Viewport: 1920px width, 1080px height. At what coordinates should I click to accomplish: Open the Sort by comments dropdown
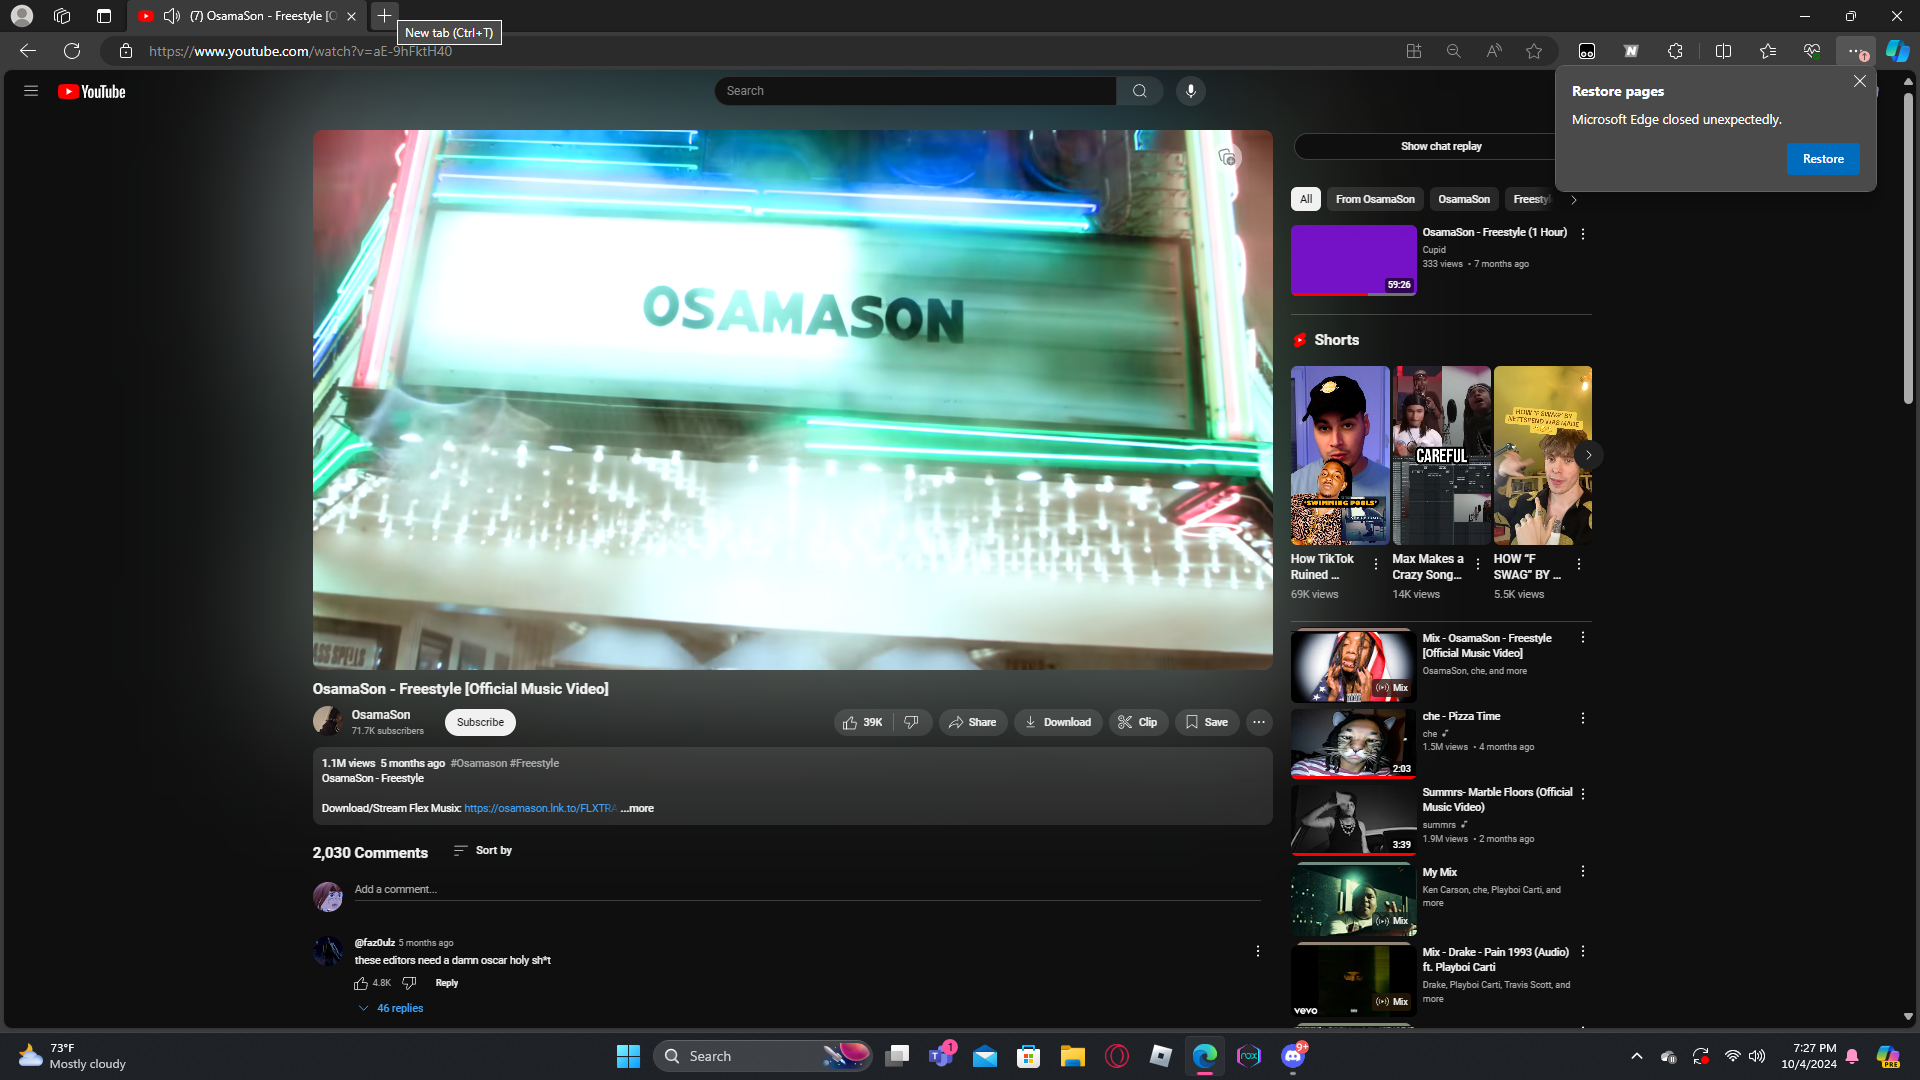[x=482, y=850]
